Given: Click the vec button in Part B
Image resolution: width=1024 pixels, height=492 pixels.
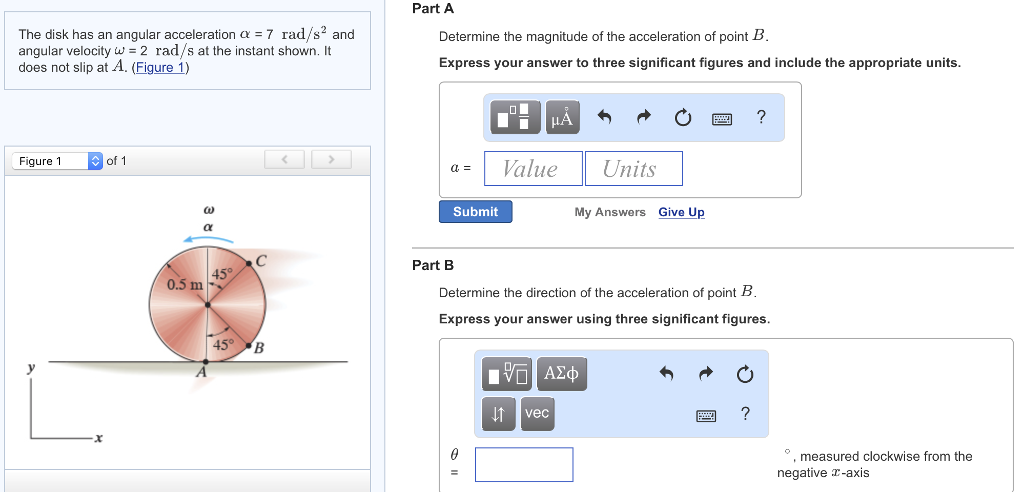Looking at the screenshot, I should 537,413.
